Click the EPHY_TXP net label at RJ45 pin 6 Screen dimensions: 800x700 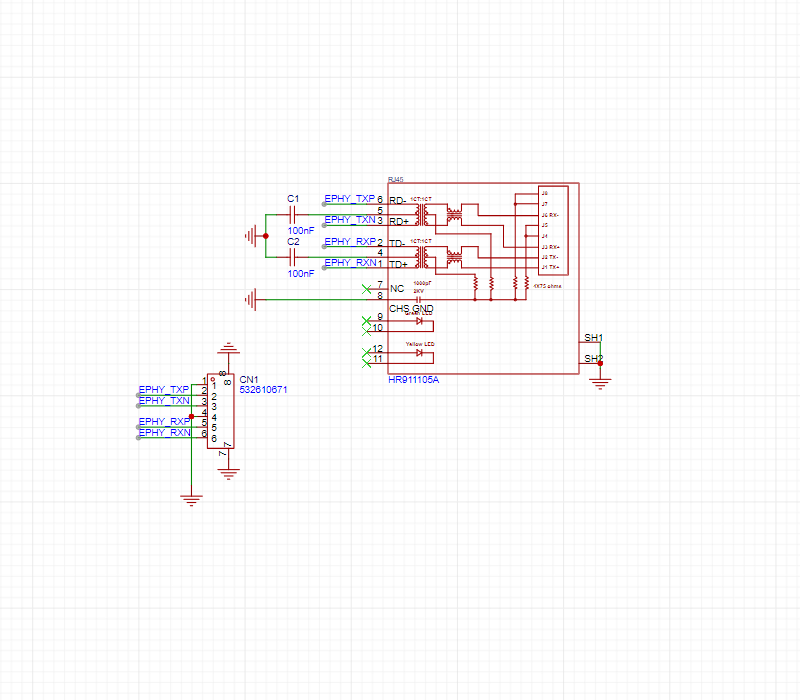click(x=349, y=199)
